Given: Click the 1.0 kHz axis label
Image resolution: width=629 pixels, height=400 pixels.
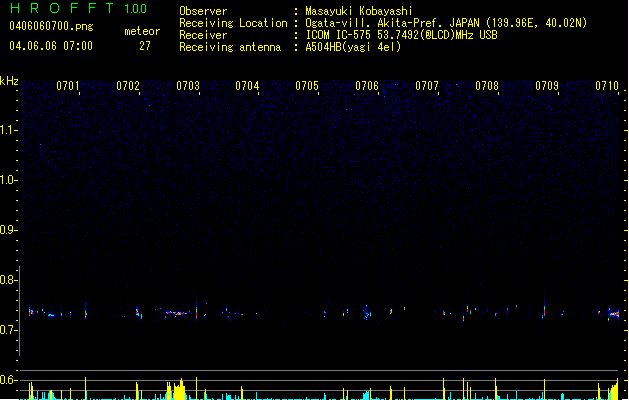Looking at the screenshot, I should (8, 180).
